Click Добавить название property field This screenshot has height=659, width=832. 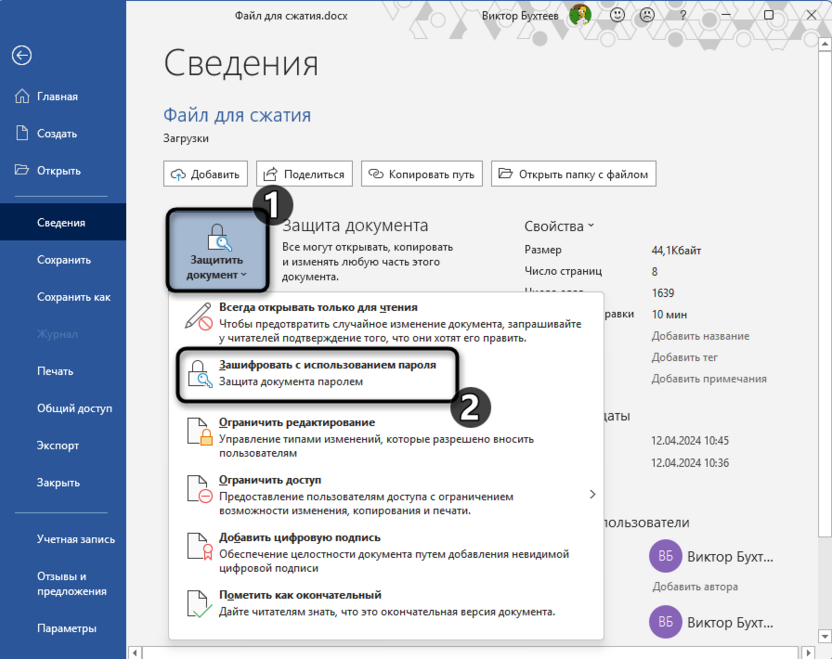[x=687, y=336]
